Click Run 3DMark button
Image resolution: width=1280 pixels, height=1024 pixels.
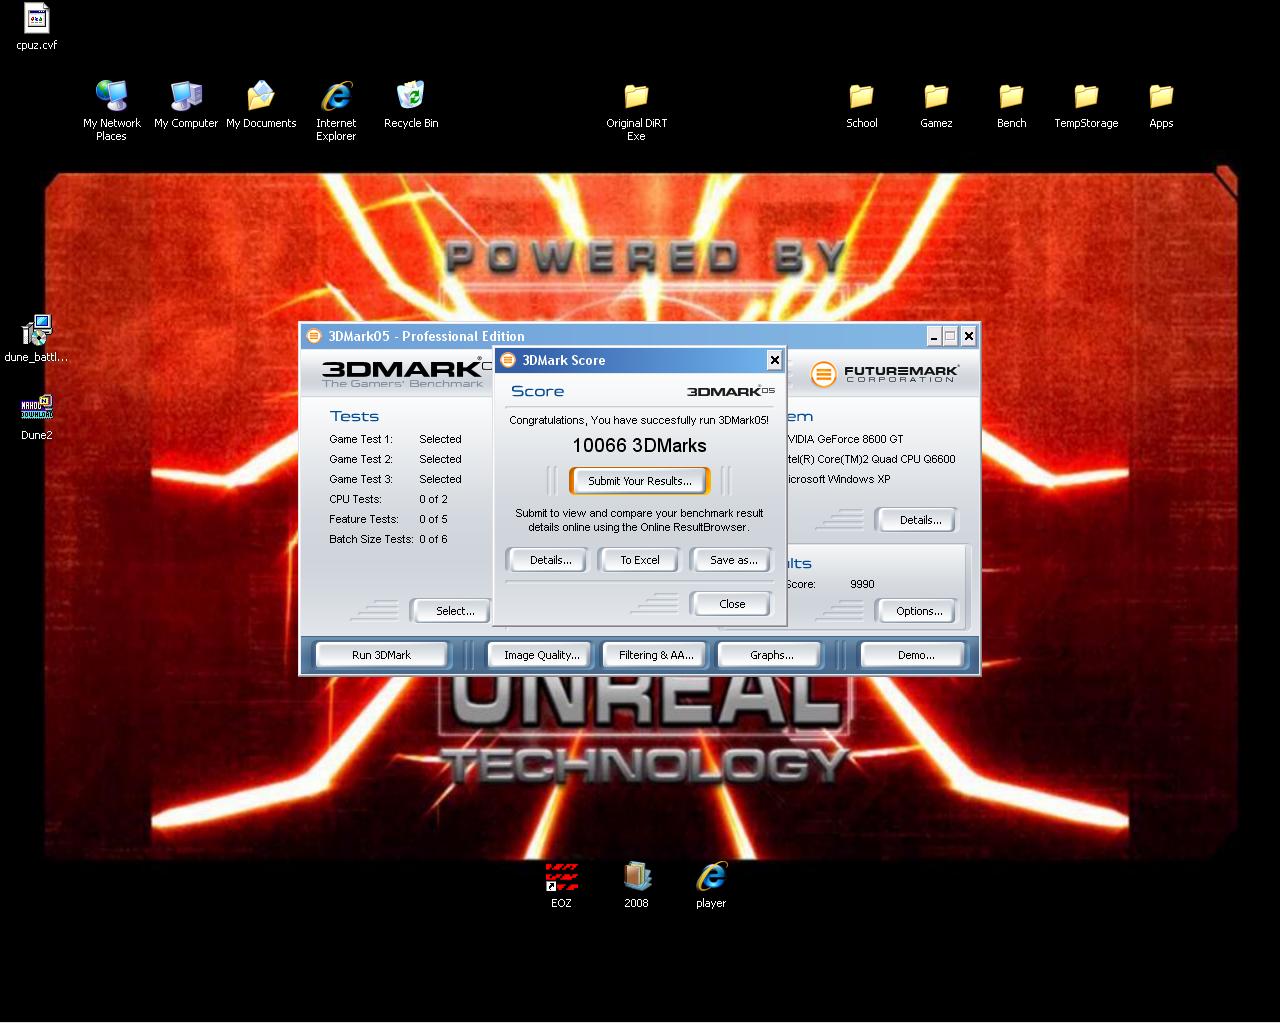[x=381, y=655]
